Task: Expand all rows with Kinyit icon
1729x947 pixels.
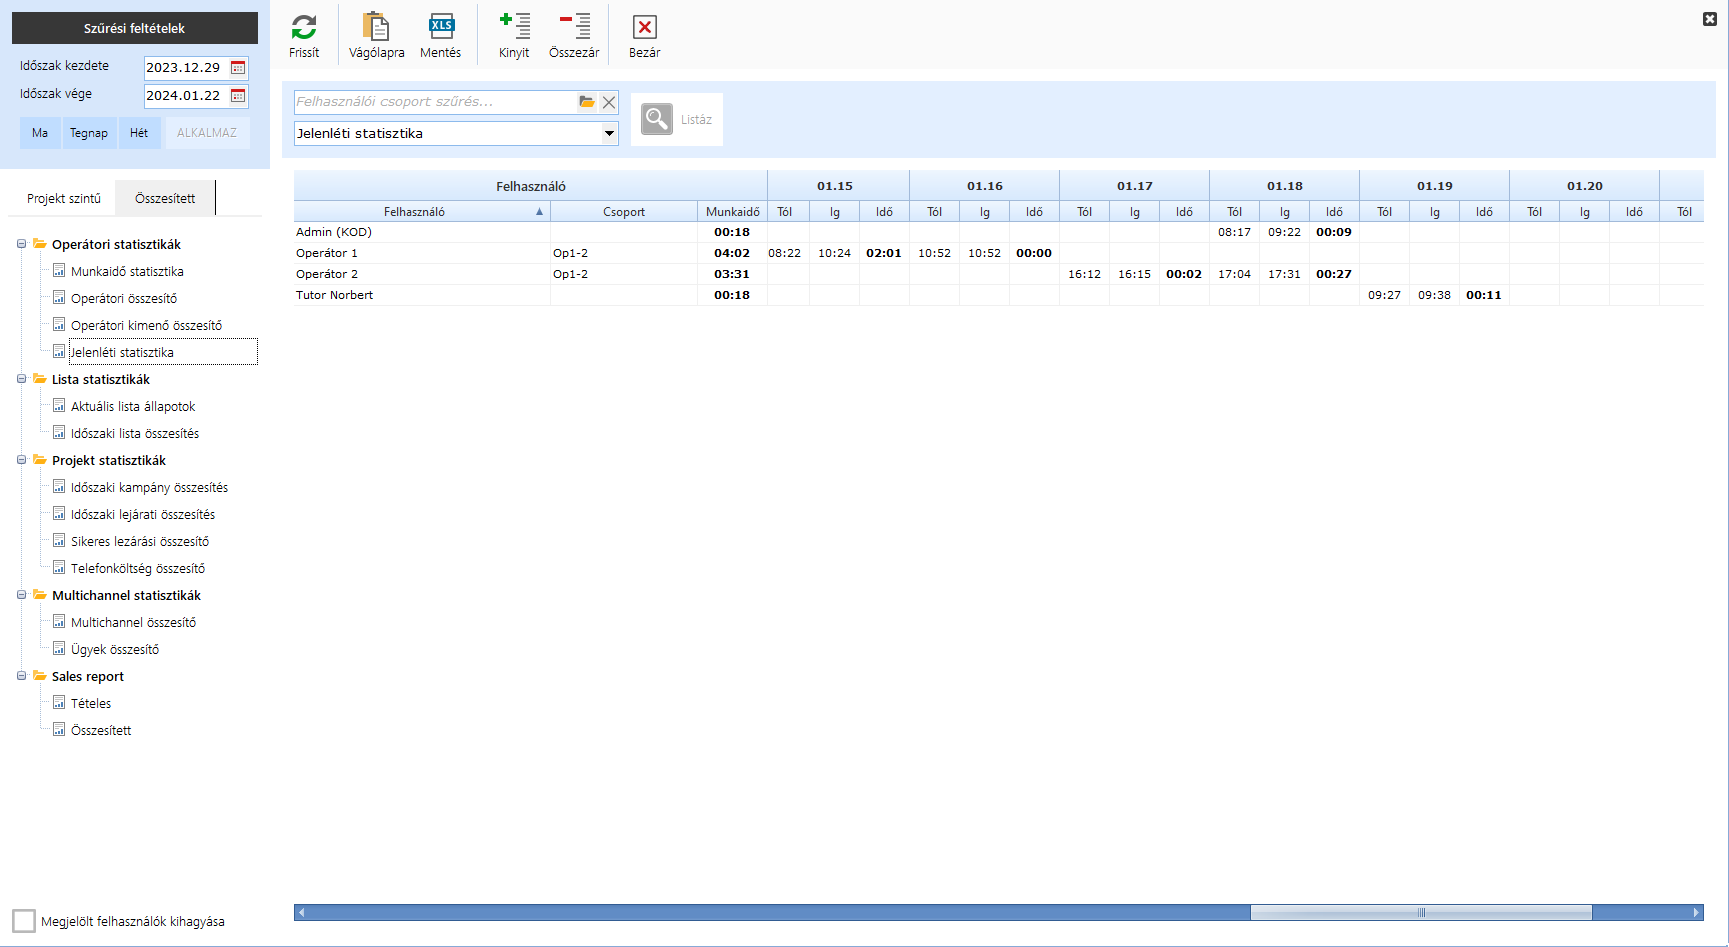Action: click(x=514, y=28)
